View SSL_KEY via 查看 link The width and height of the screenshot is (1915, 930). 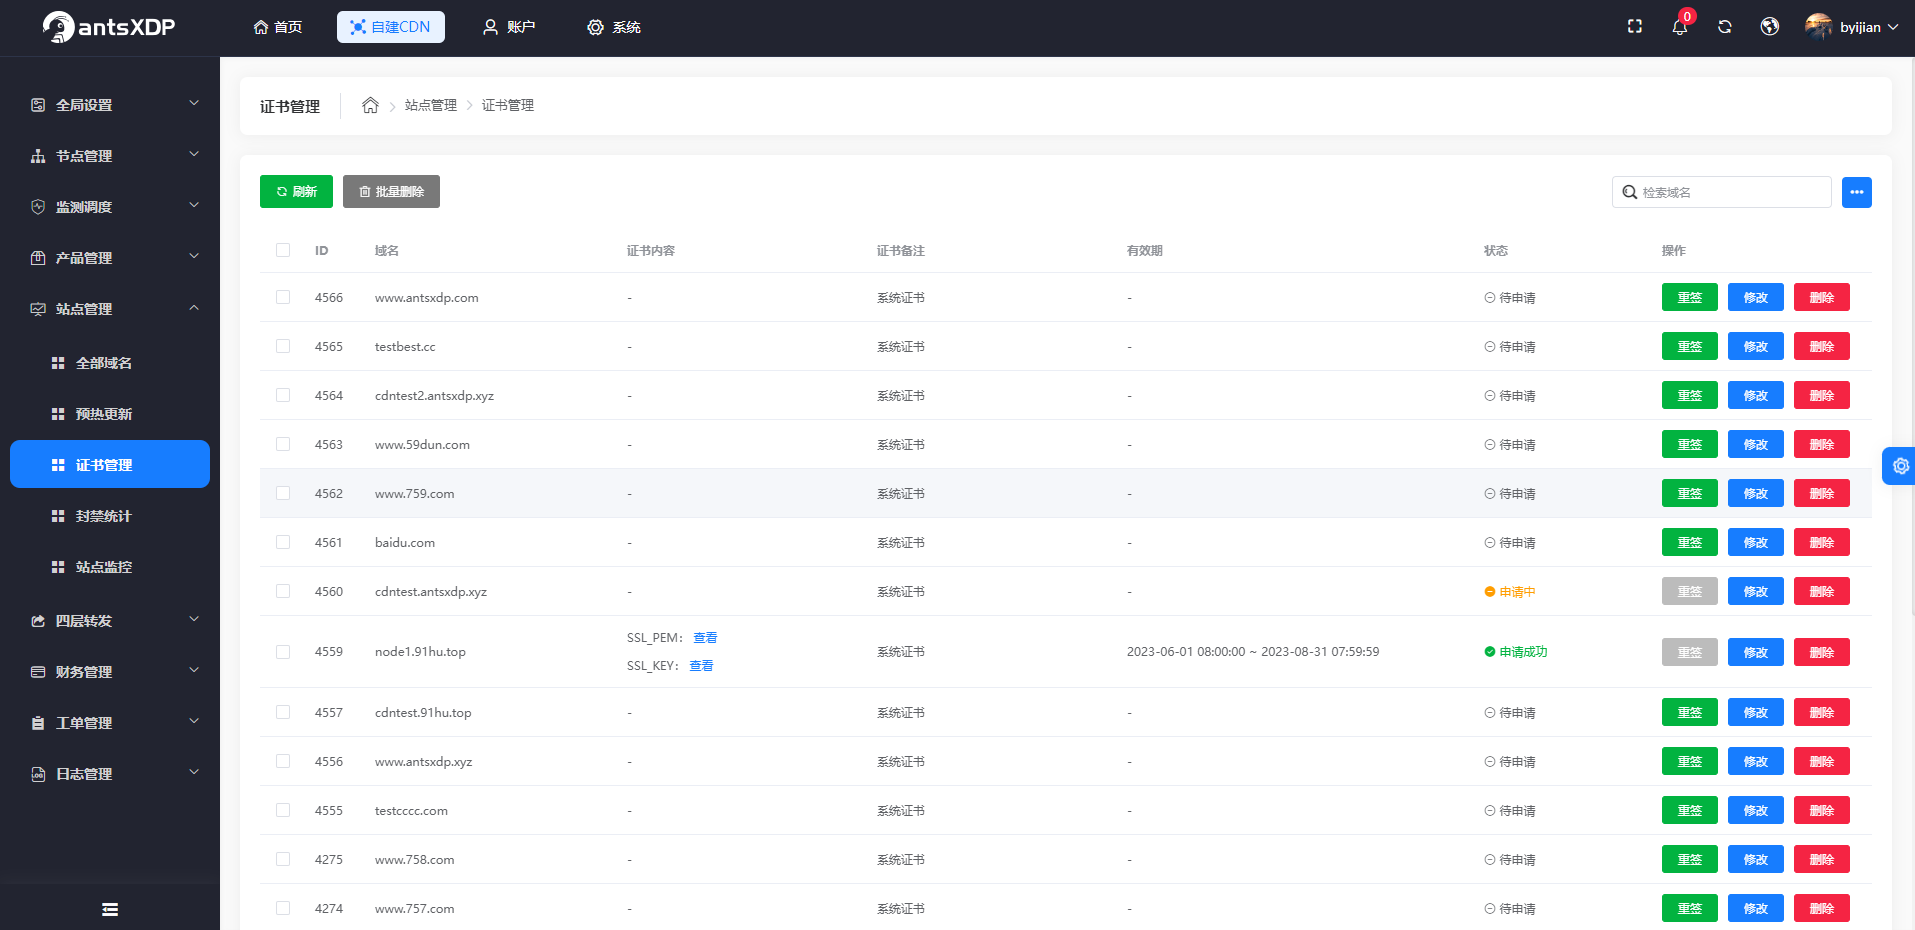pos(702,666)
